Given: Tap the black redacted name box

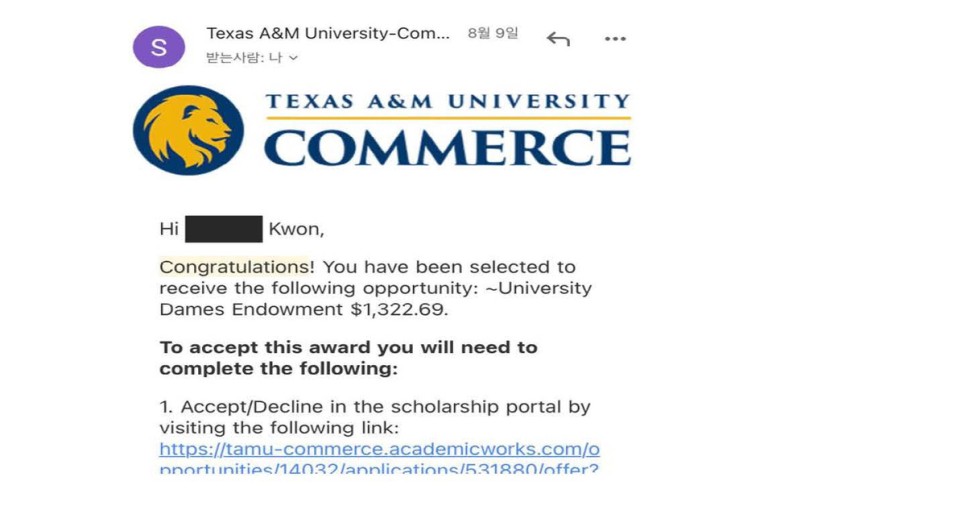Looking at the screenshot, I should (x=224, y=229).
